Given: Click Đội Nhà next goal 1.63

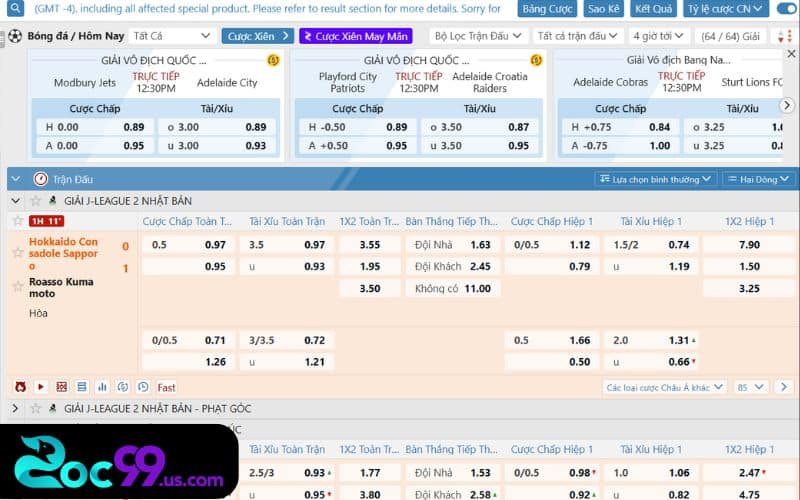Looking at the screenshot, I should pyautogui.click(x=453, y=245).
